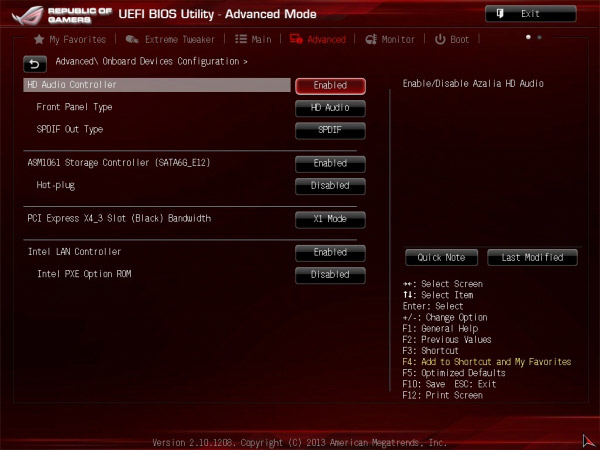This screenshot has width=600, height=450.
Task: Change PCI Express X4_3 X1 Mode option
Action: pyautogui.click(x=330, y=220)
